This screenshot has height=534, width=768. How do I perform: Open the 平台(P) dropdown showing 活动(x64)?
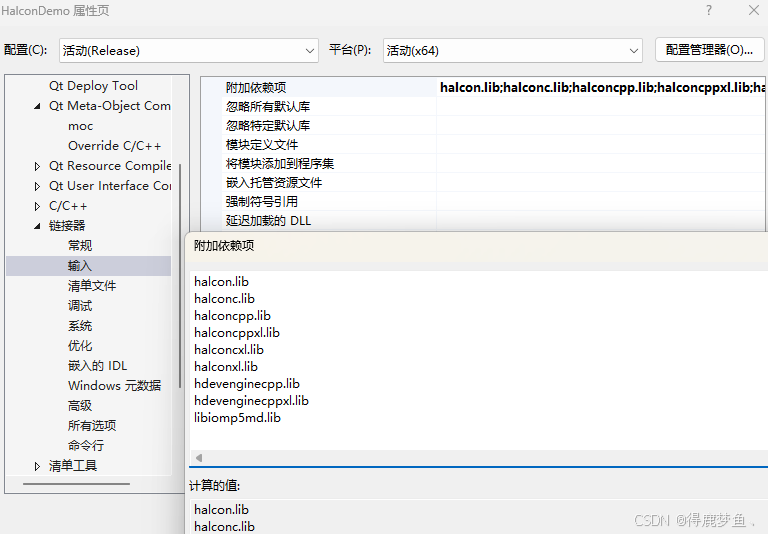pyautogui.click(x=512, y=50)
